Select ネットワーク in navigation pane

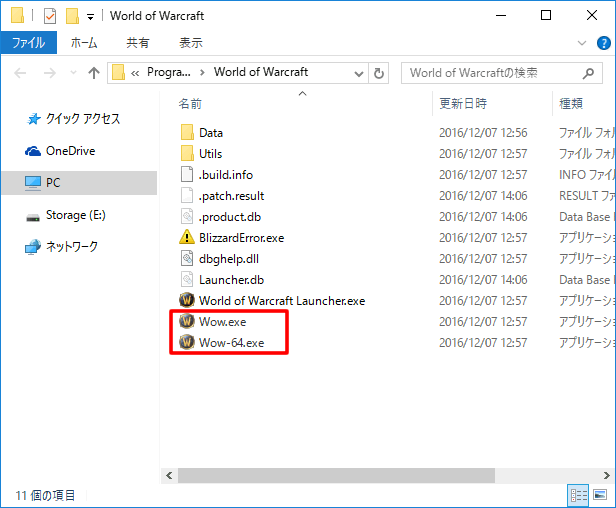[x=61, y=247]
